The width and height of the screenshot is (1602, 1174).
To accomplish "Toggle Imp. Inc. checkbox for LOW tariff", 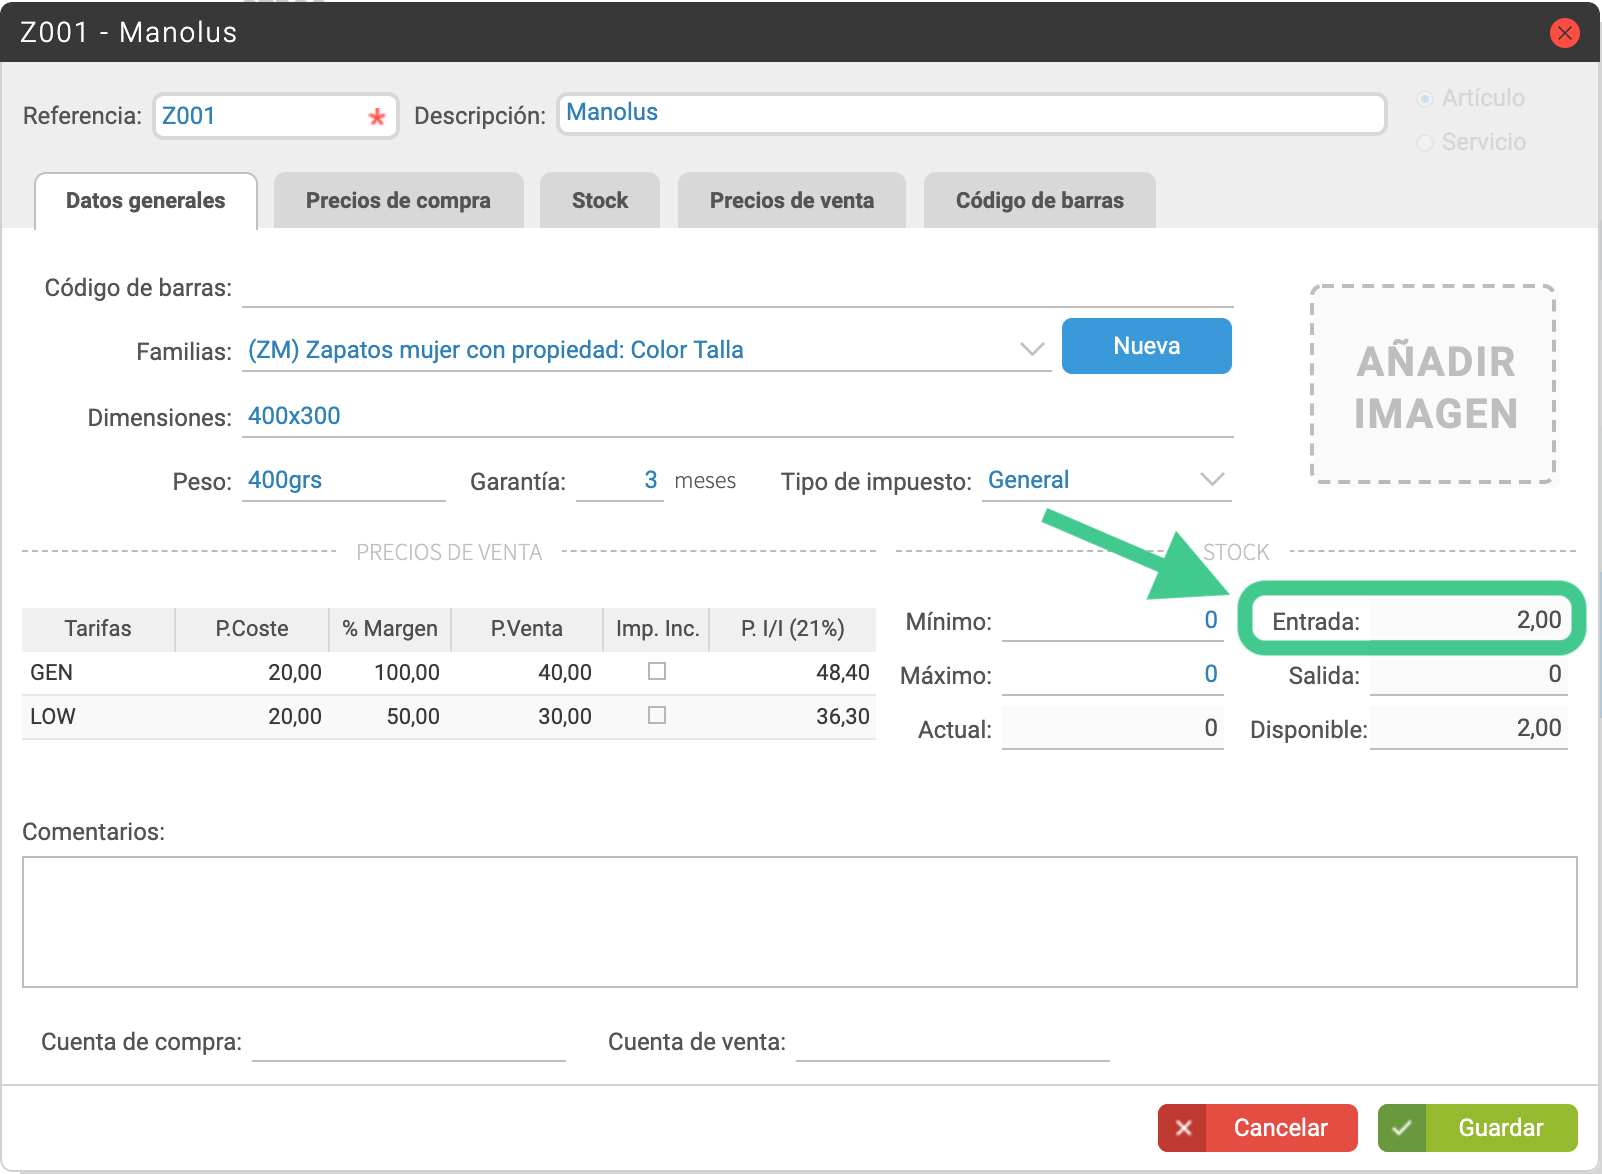I will 657,715.
